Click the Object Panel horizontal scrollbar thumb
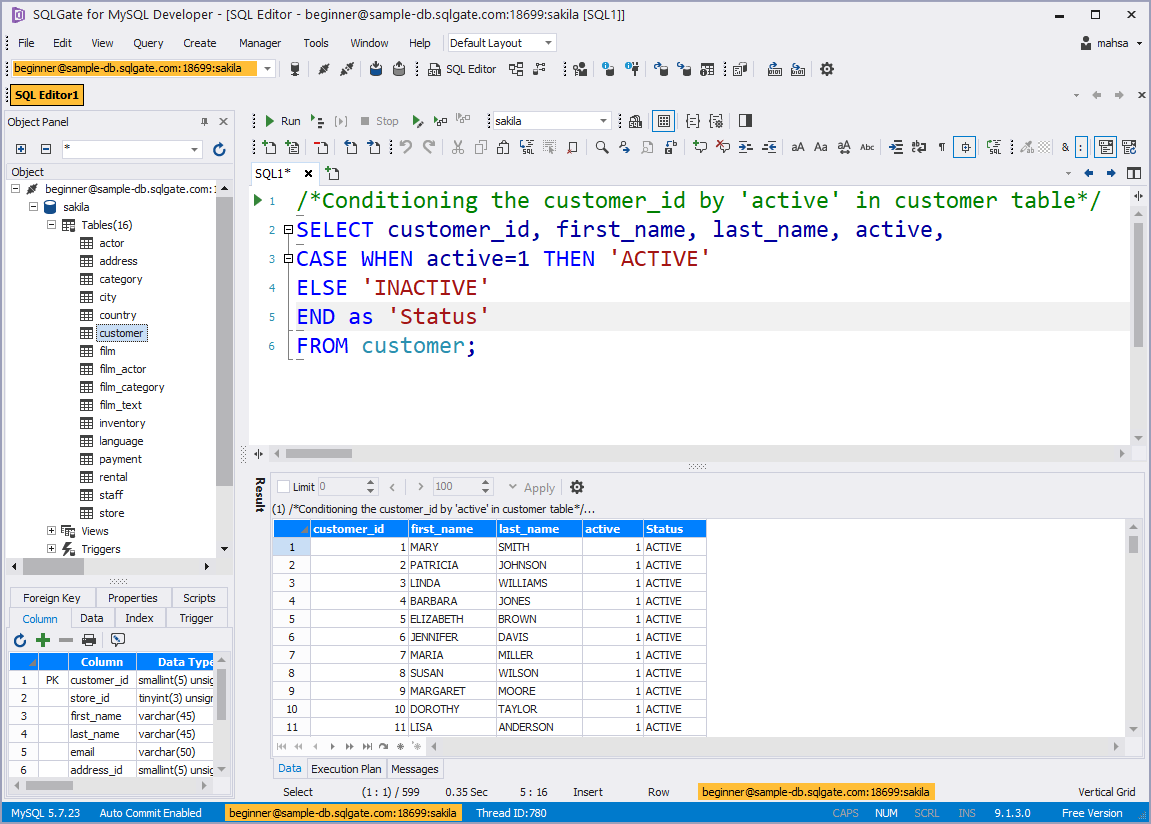 (54, 566)
